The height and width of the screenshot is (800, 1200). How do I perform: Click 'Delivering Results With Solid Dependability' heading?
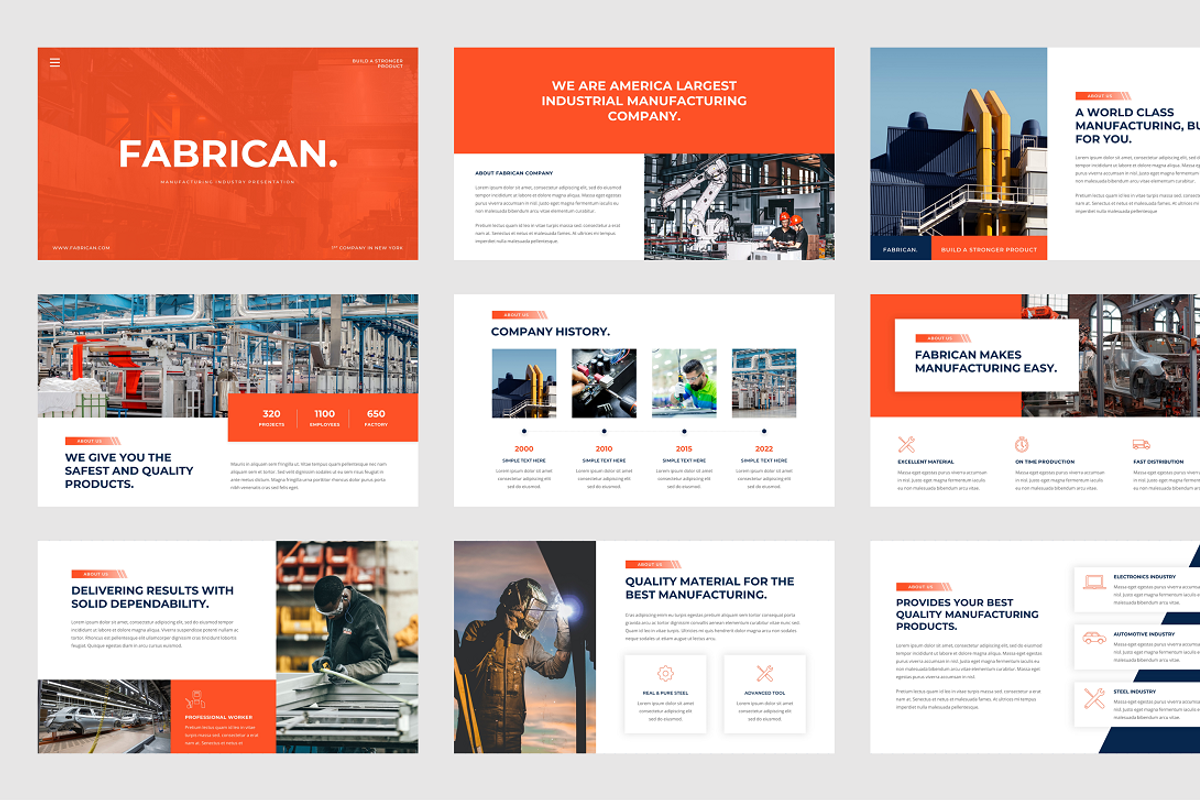click(x=152, y=597)
